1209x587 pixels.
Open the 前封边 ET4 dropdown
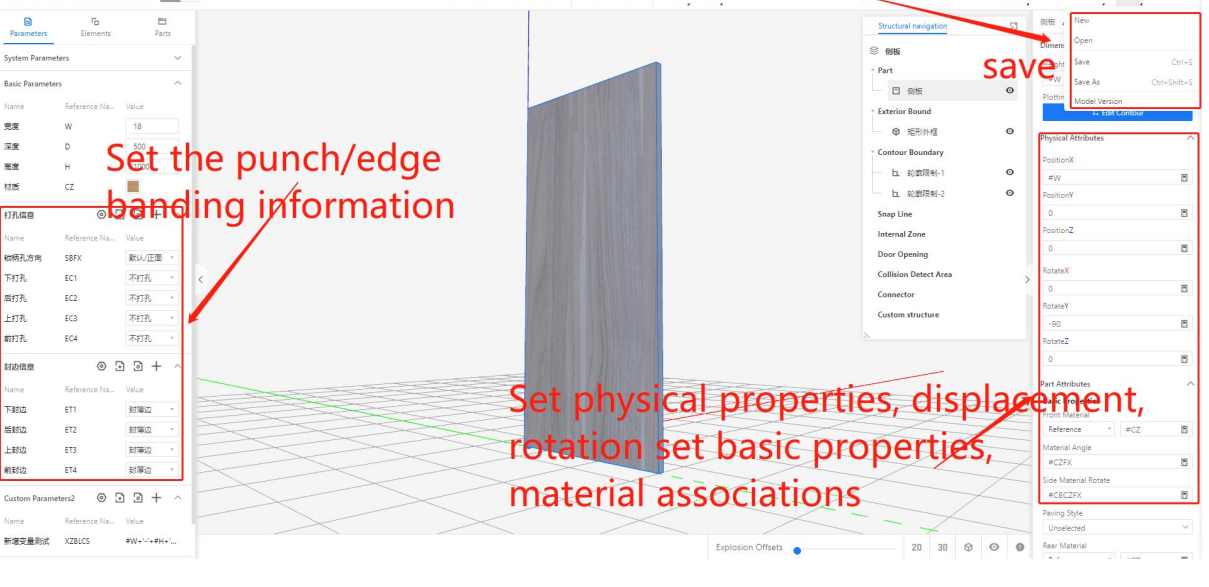[x=152, y=470]
